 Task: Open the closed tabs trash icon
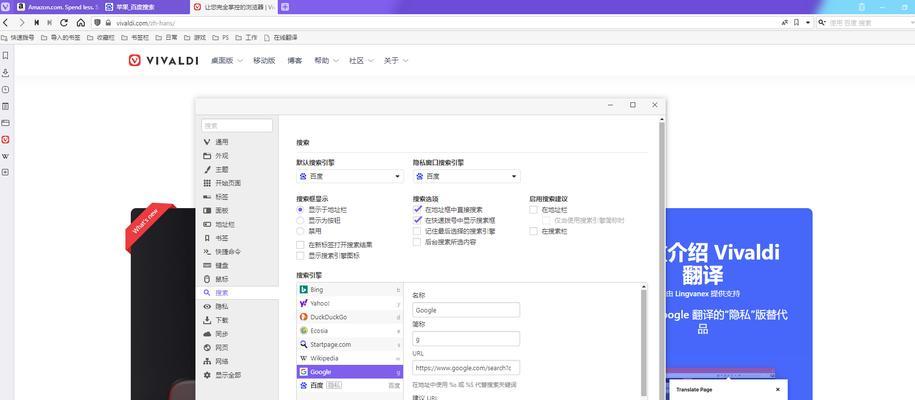click(x=862, y=7)
